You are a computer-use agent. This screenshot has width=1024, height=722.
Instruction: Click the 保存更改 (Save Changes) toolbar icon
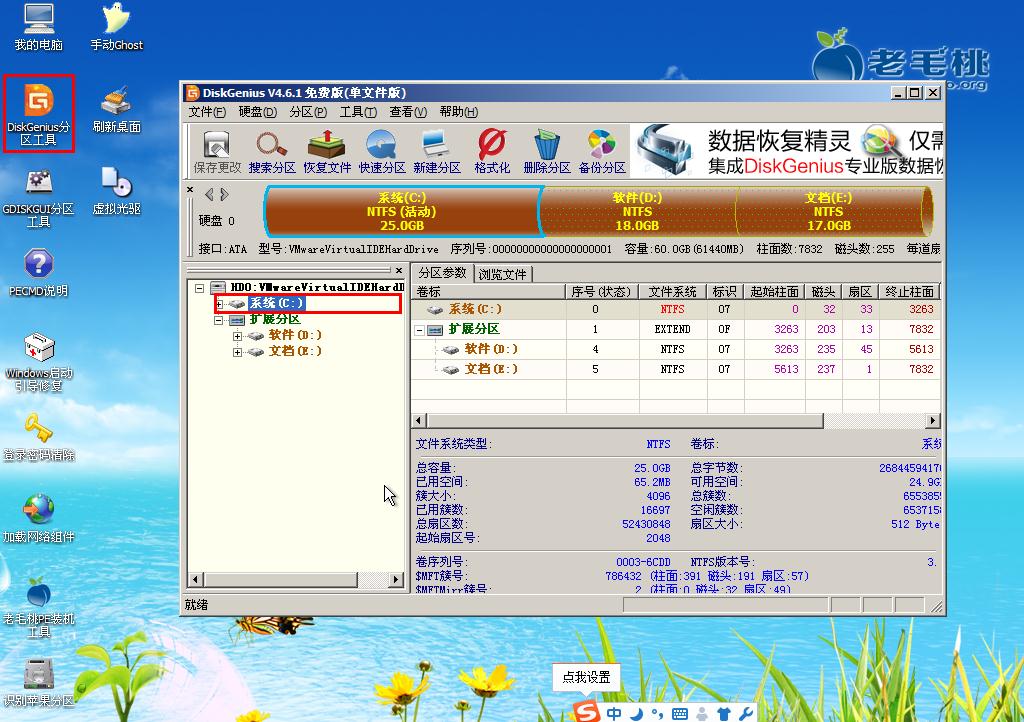pyautogui.click(x=217, y=152)
